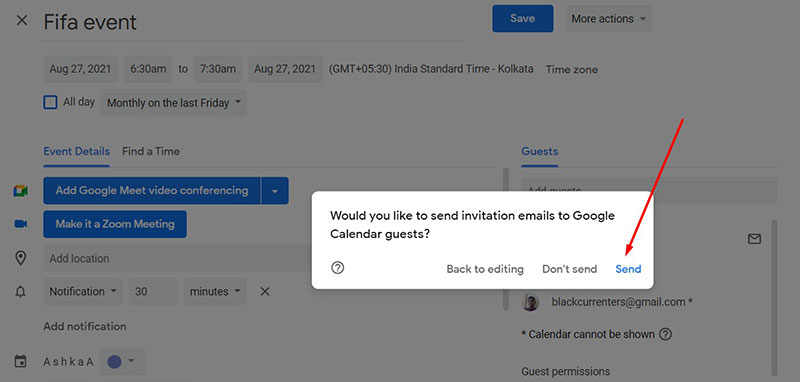
Task: Click the envelope email guests icon
Action: (755, 239)
